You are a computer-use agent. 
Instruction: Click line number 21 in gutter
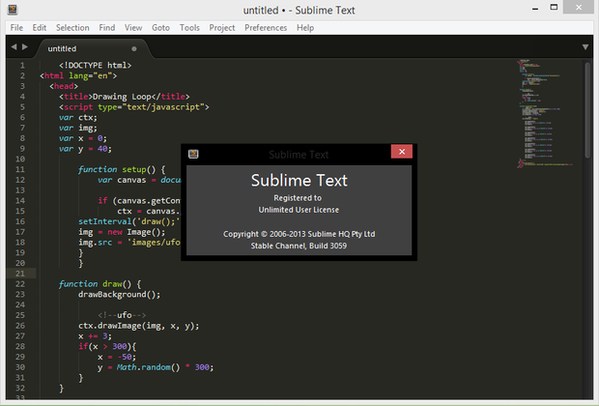click(20, 273)
